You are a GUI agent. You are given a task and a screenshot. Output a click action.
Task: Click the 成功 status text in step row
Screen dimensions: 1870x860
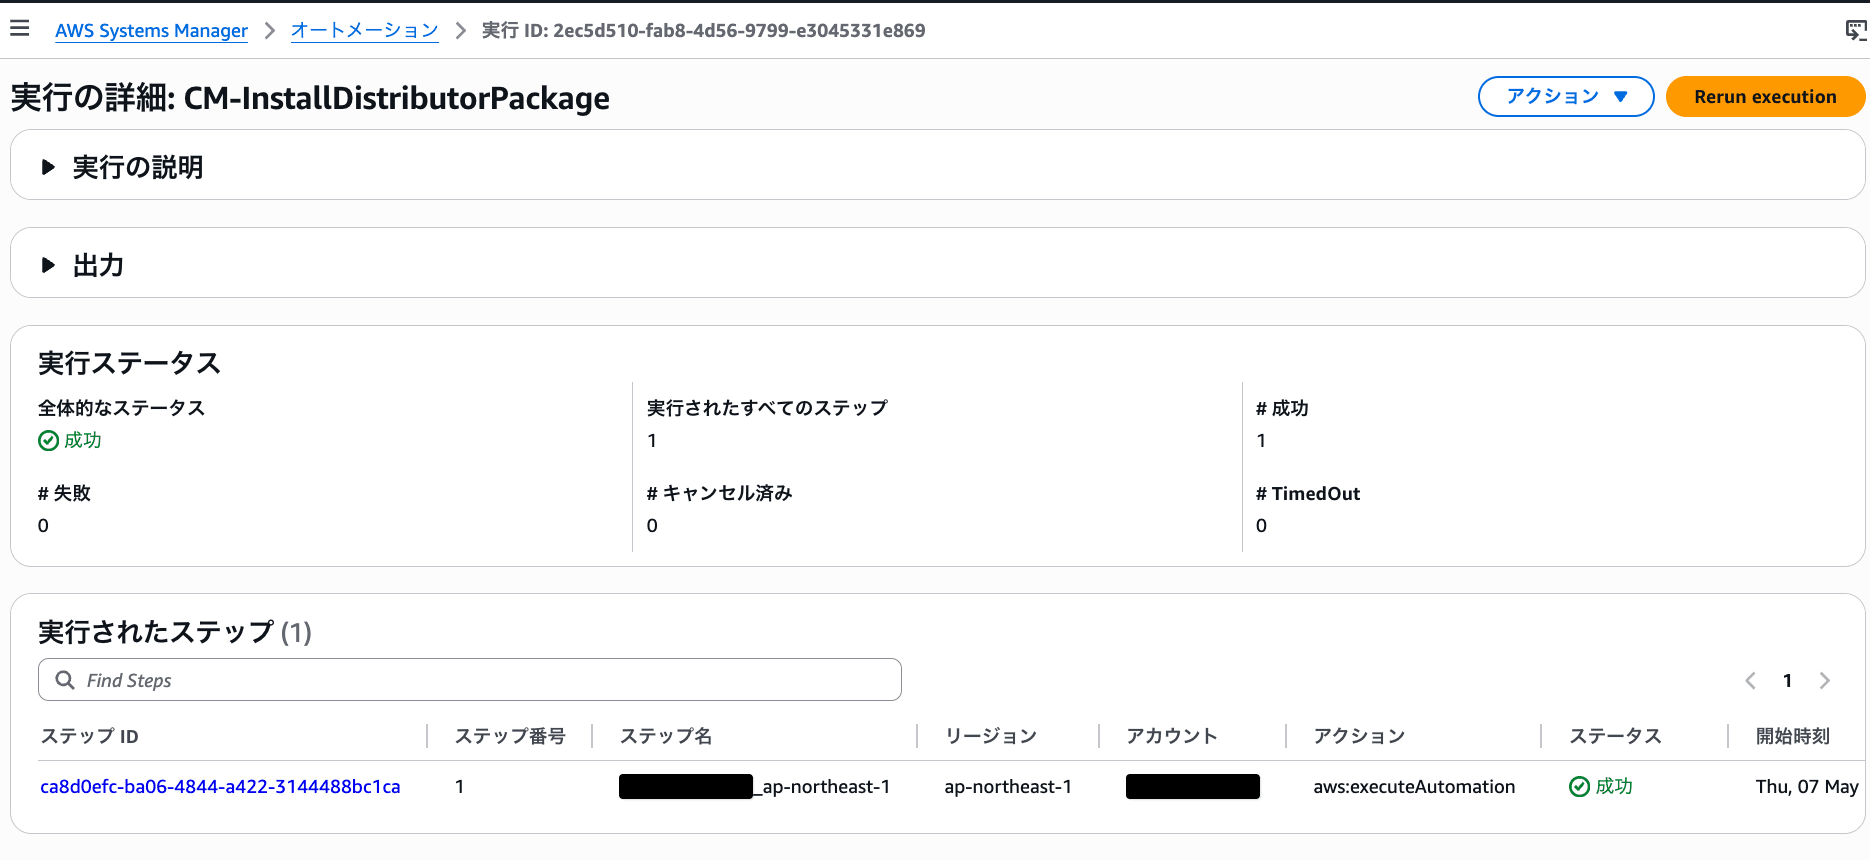[x=1614, y=787]
